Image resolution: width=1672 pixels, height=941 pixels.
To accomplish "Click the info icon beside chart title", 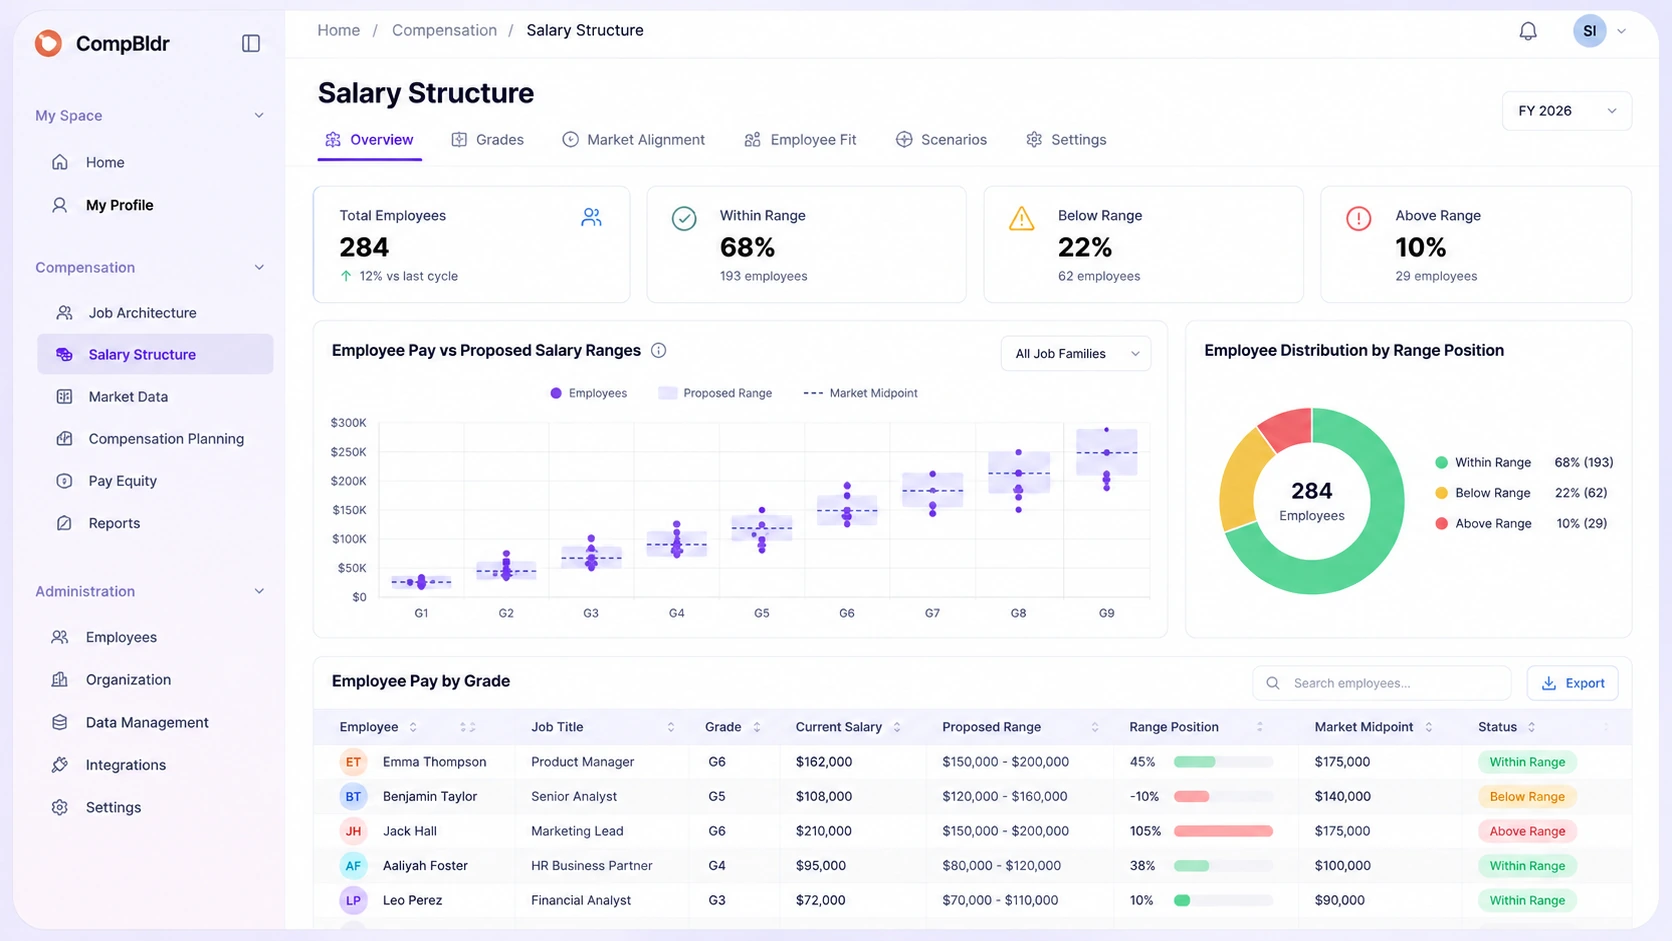I will (x=658, y=350).
